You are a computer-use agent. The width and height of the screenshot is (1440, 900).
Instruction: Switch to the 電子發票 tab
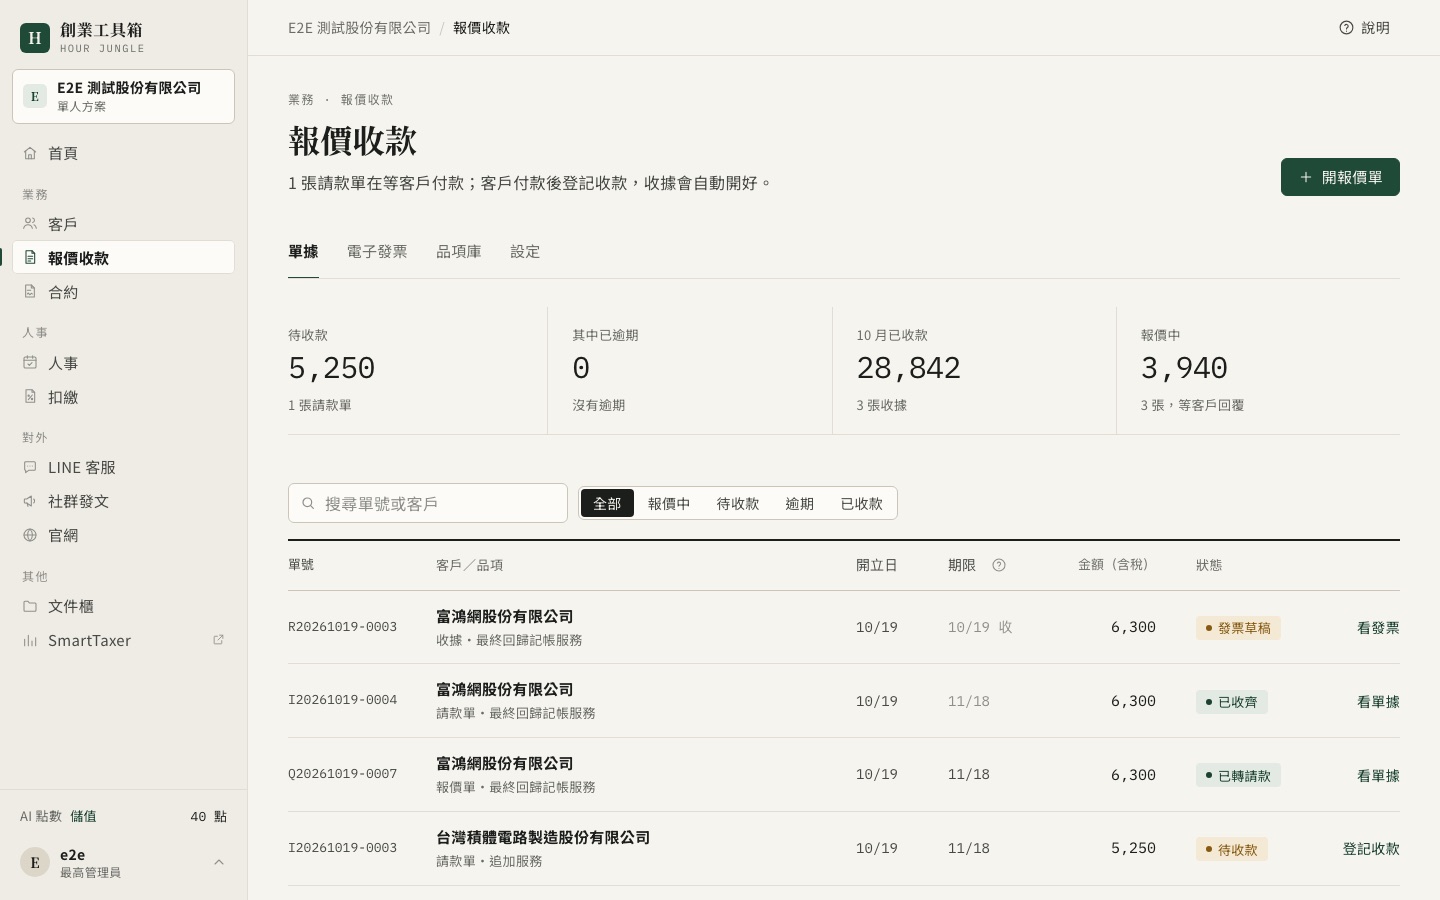click(377, 252)
